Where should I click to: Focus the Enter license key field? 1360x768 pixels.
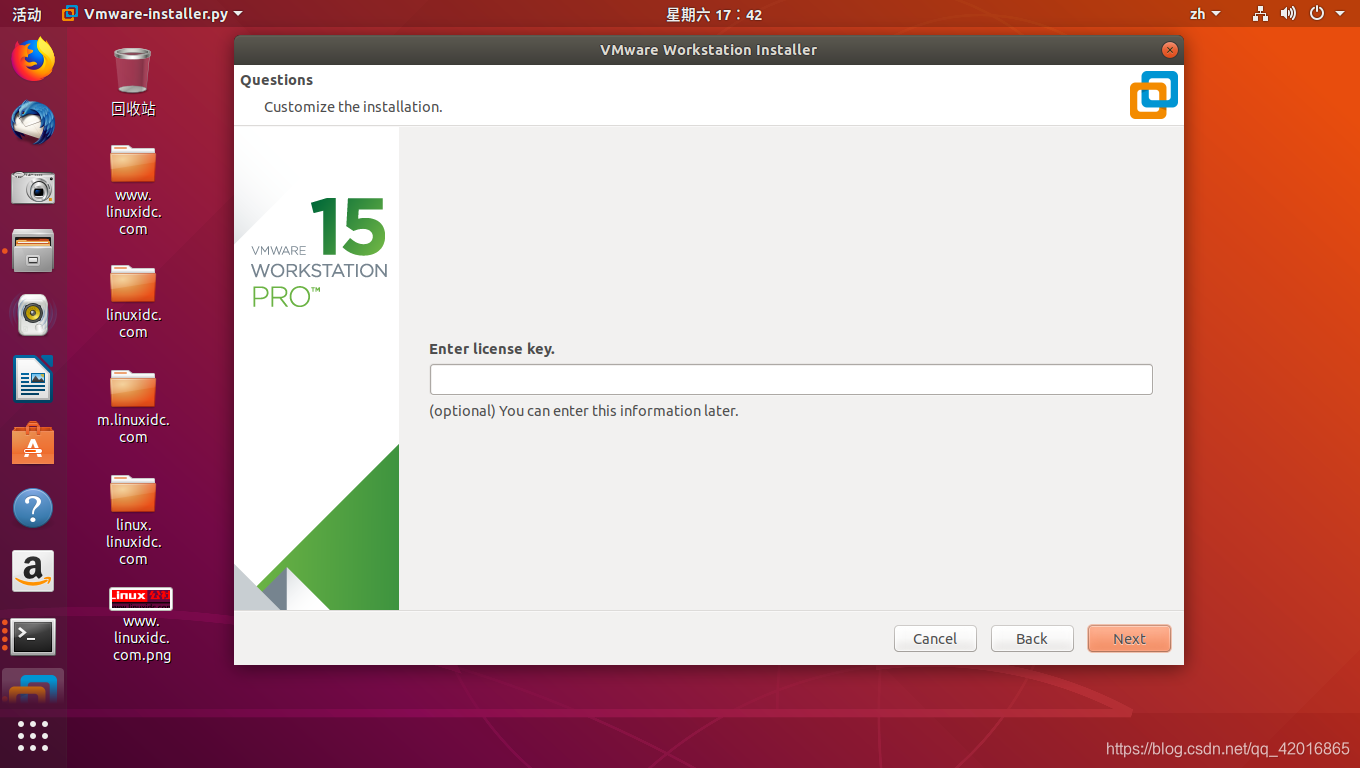pos(791,380)
